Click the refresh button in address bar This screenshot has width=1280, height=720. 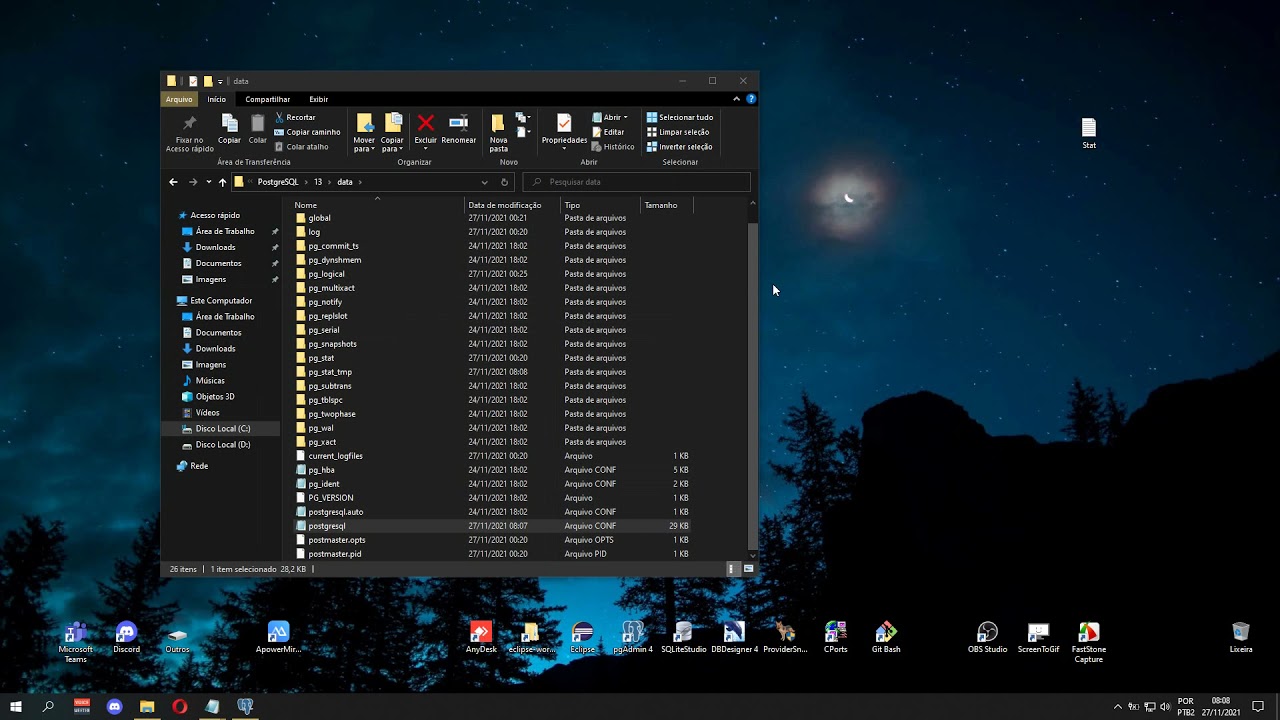(x=504, y=182)
